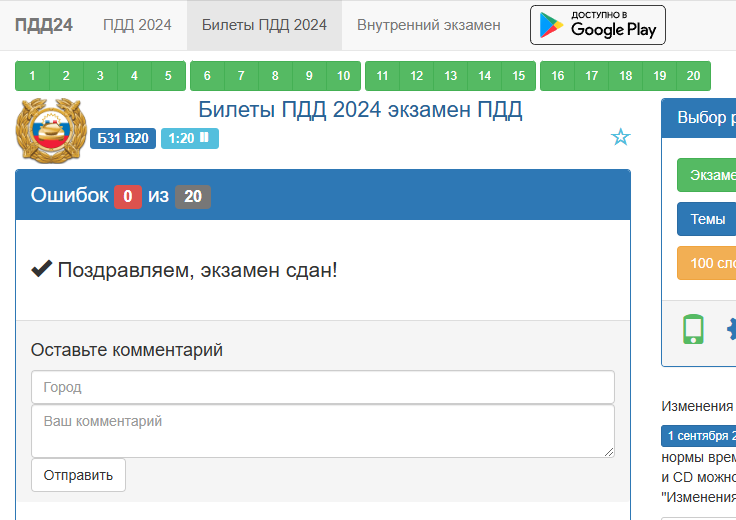The height and width of the screenshot is (520, 736).
Task: Switch to the ПДД 2024 tab
Action: pyautogui.click(x=137, y=25)
